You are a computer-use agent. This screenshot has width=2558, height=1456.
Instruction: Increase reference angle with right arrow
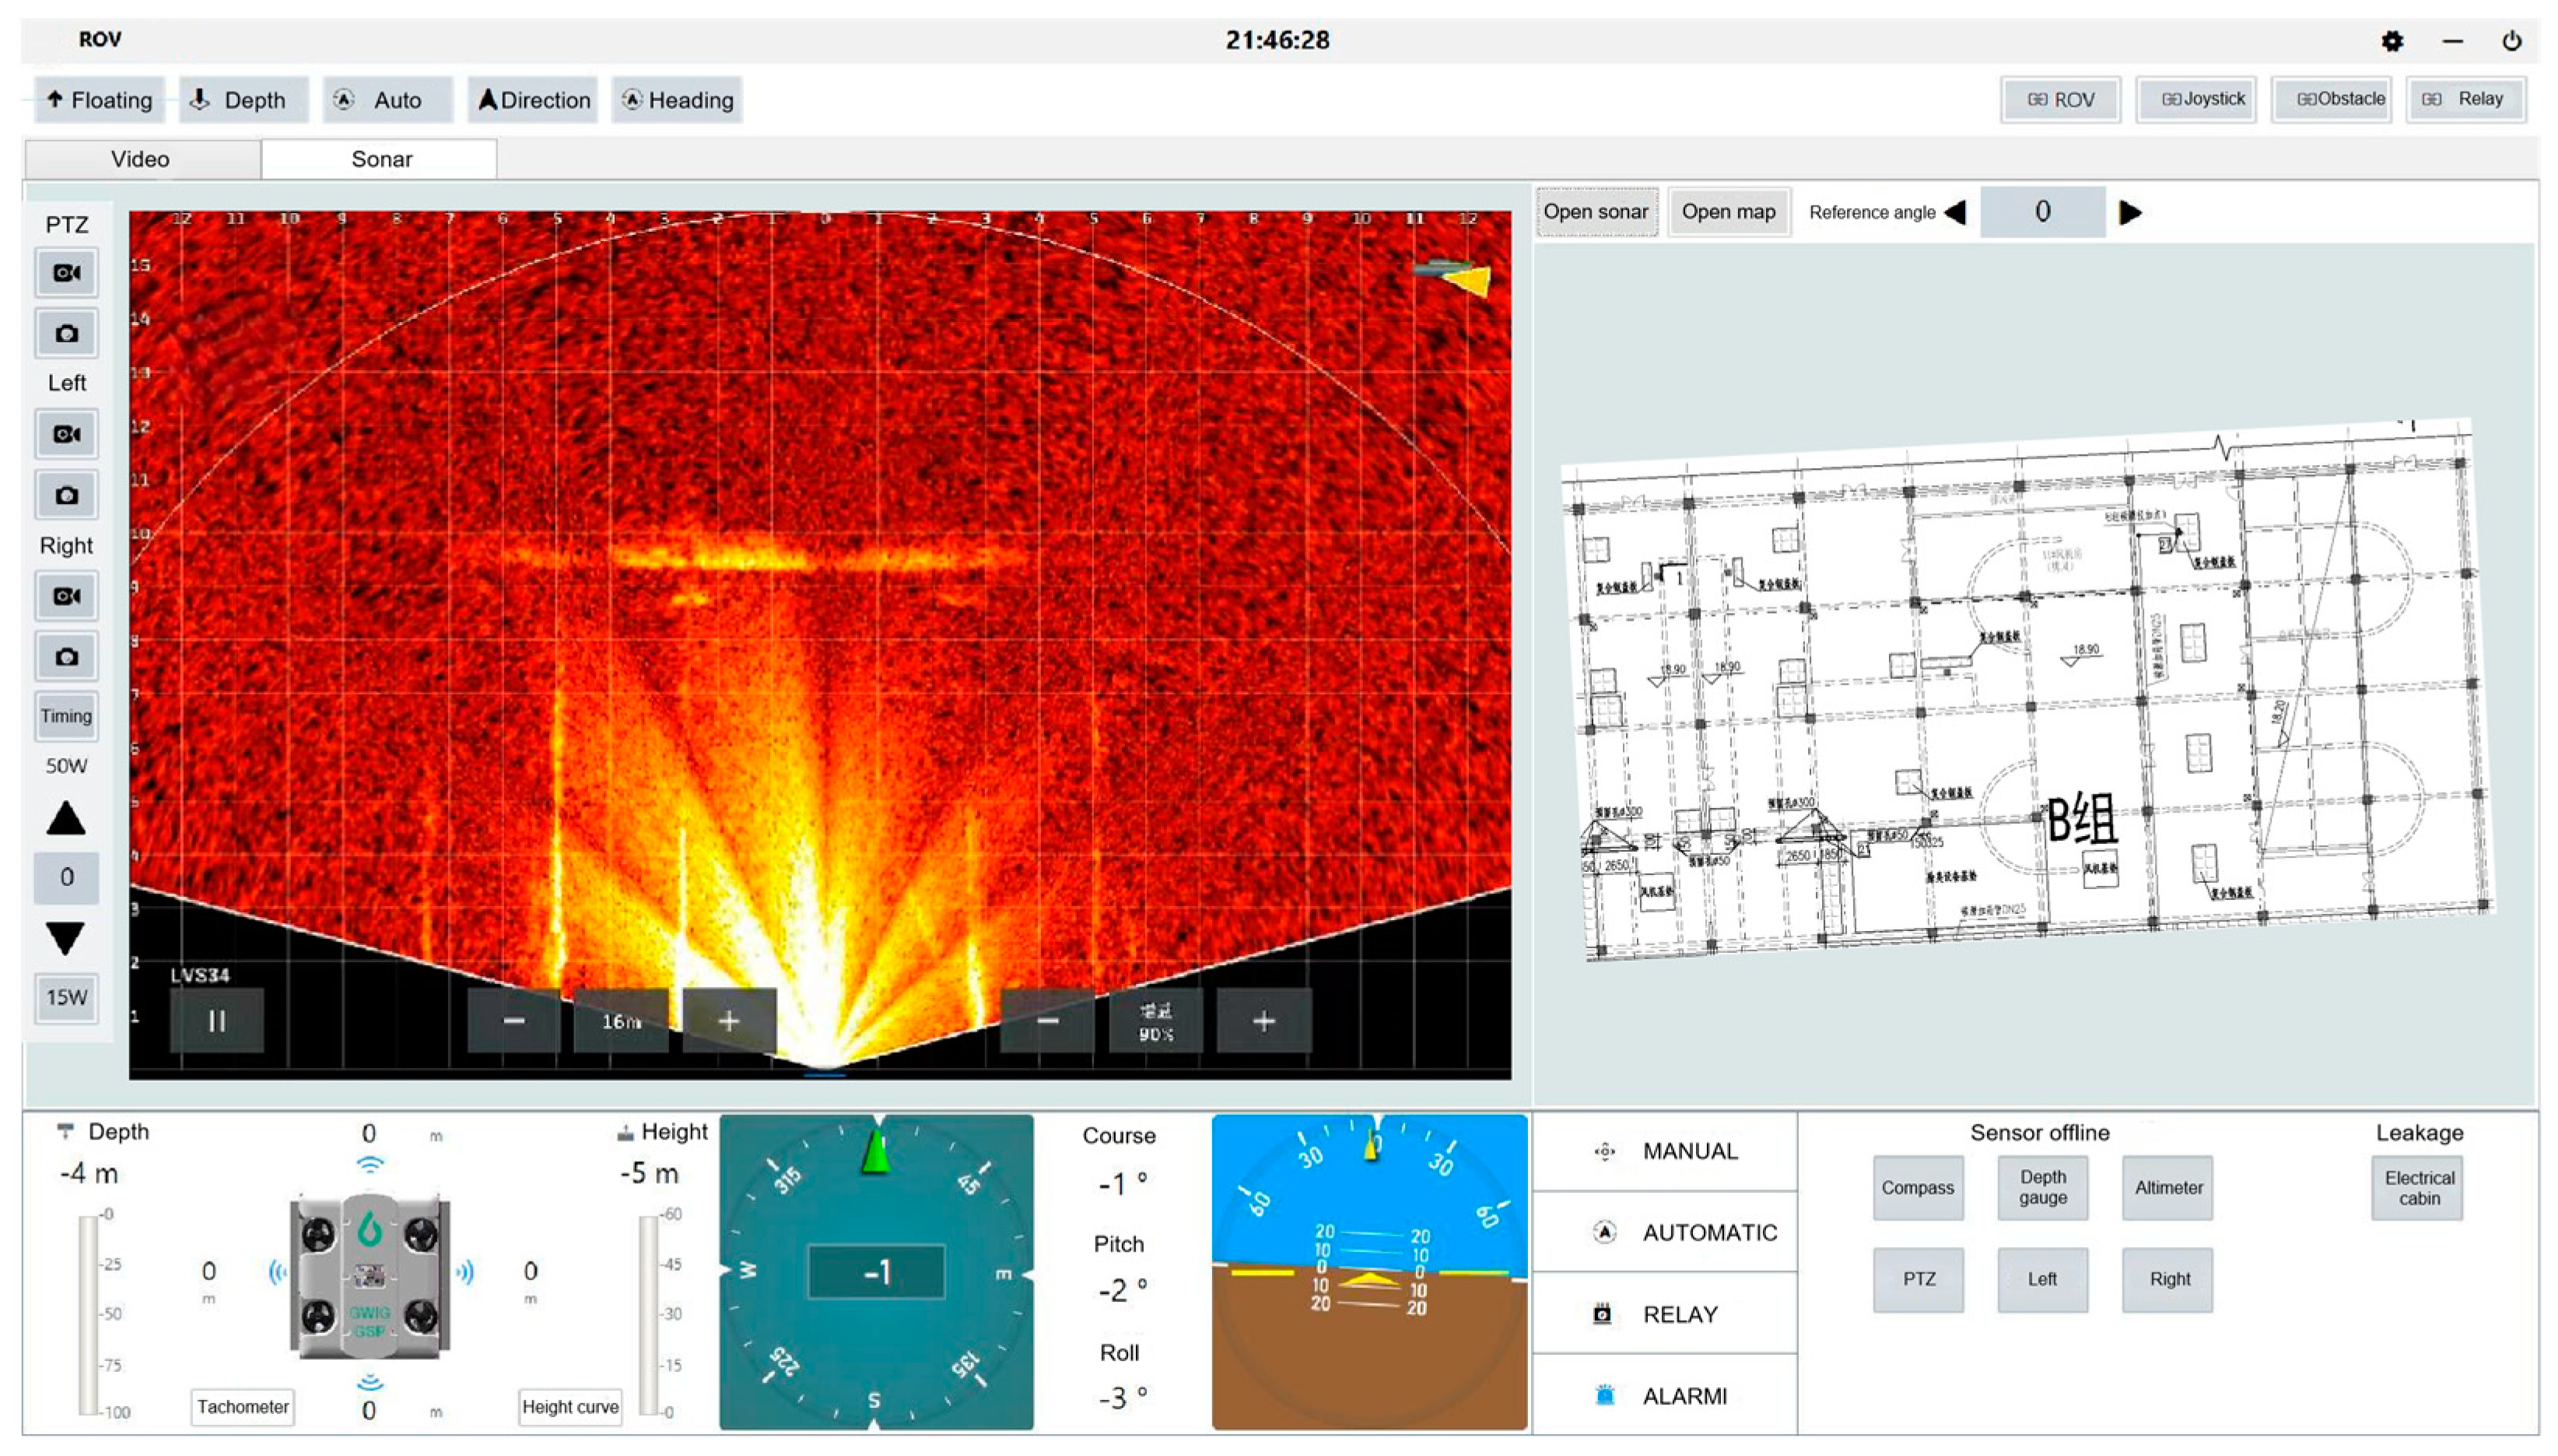point(2129,212)
